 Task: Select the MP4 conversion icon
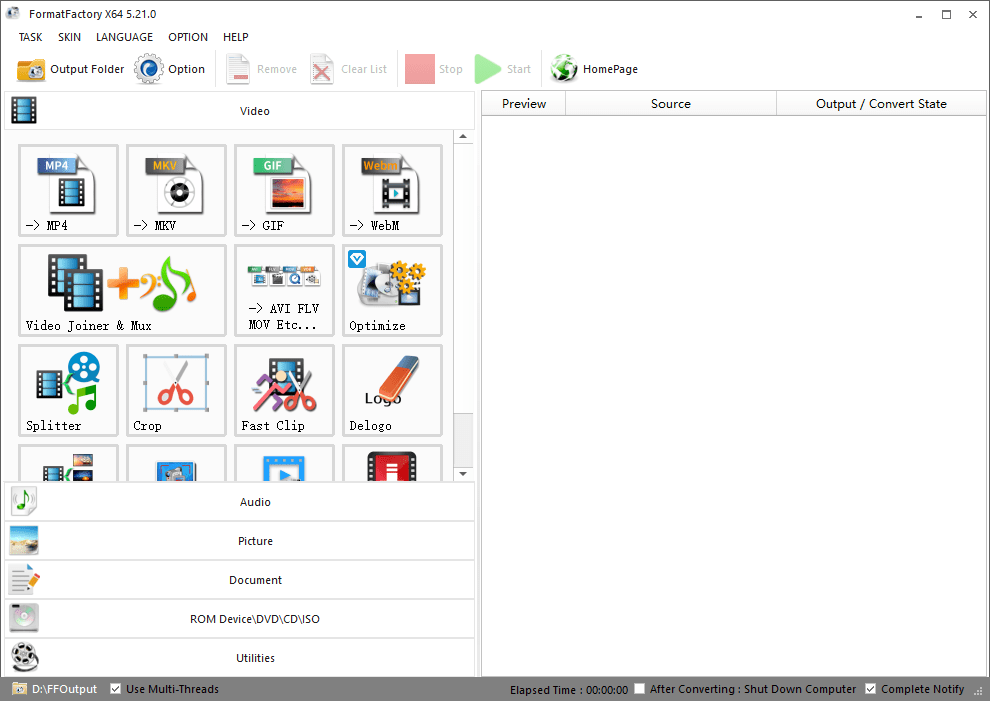[x=68, y=190]
